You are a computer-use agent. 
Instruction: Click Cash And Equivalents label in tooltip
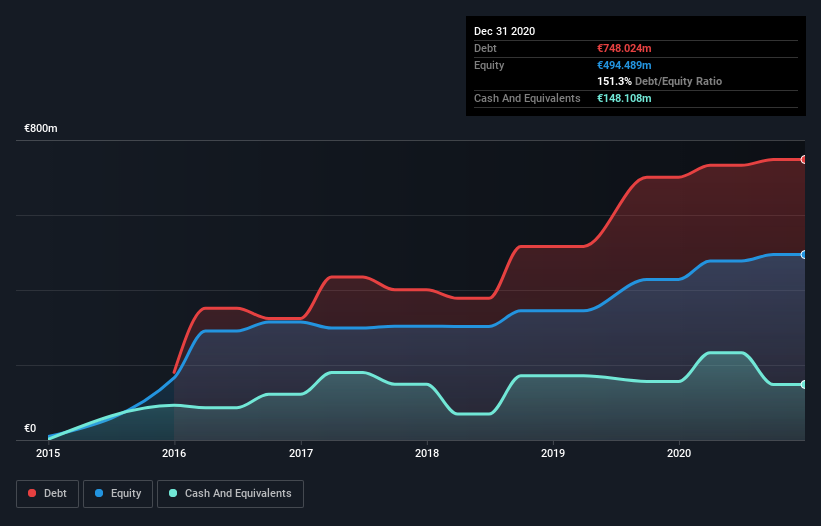527,98
